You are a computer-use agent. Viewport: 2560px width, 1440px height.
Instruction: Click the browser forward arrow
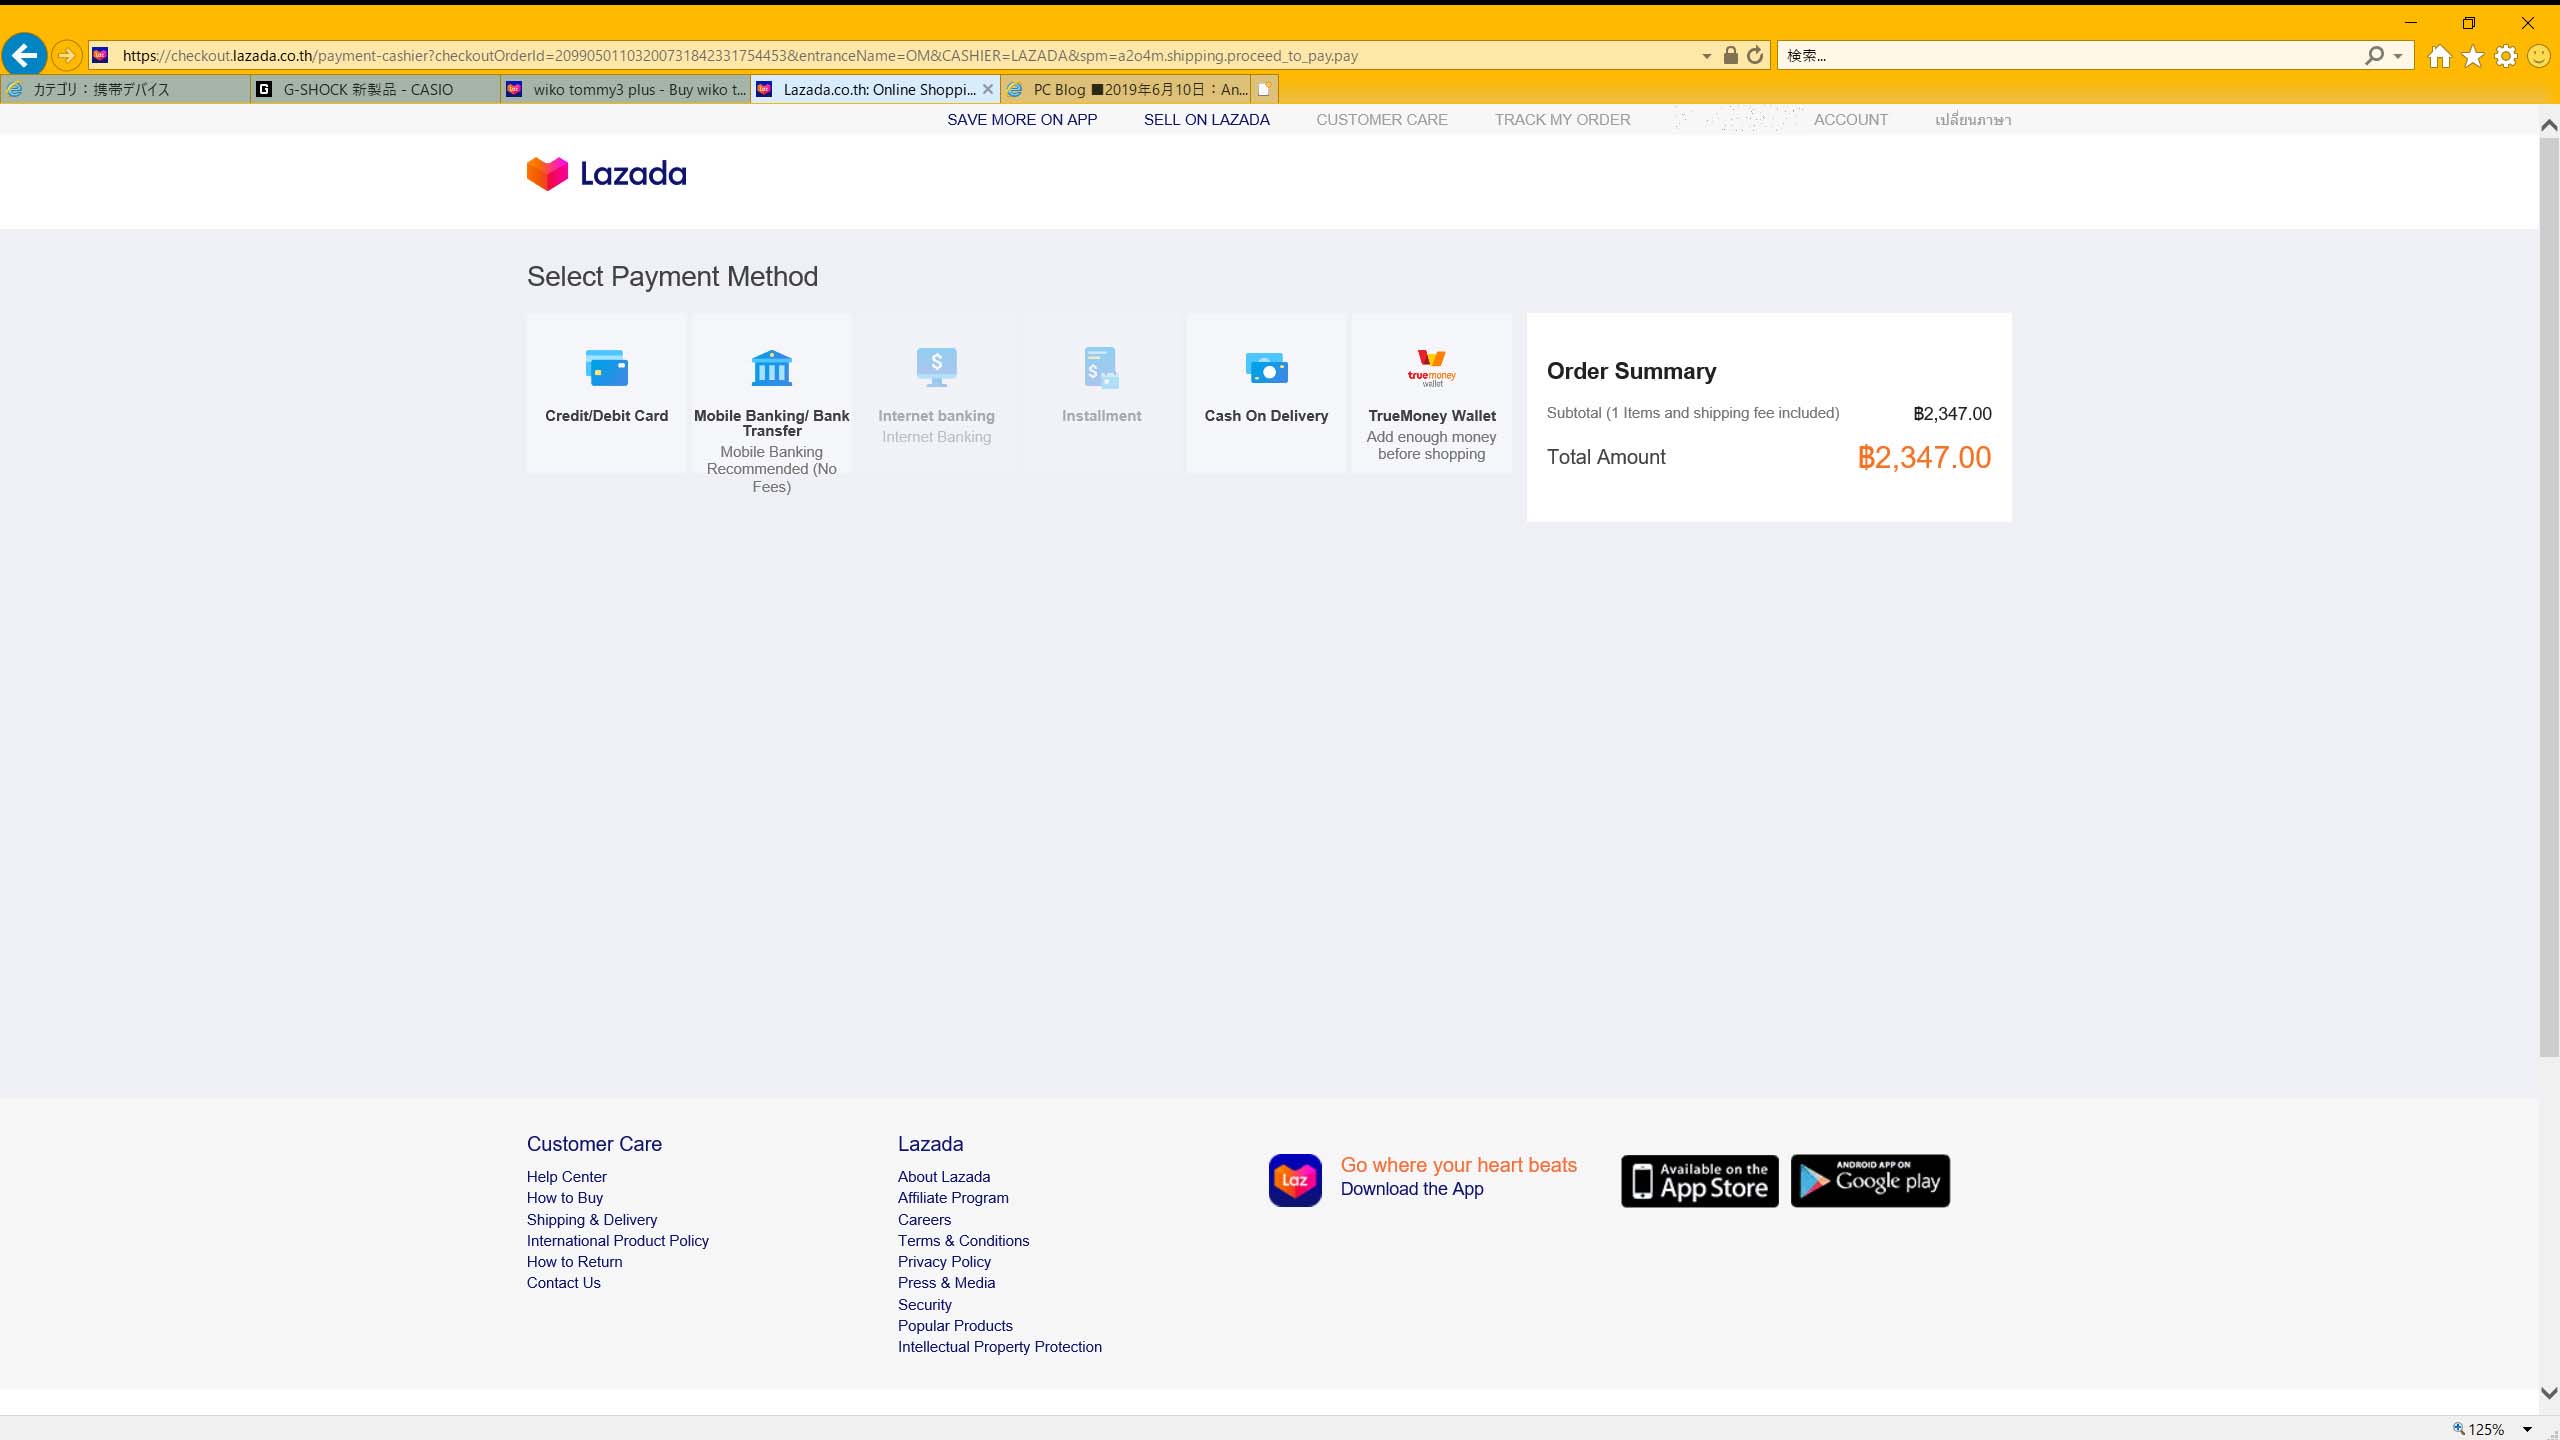tap(66, 56)
